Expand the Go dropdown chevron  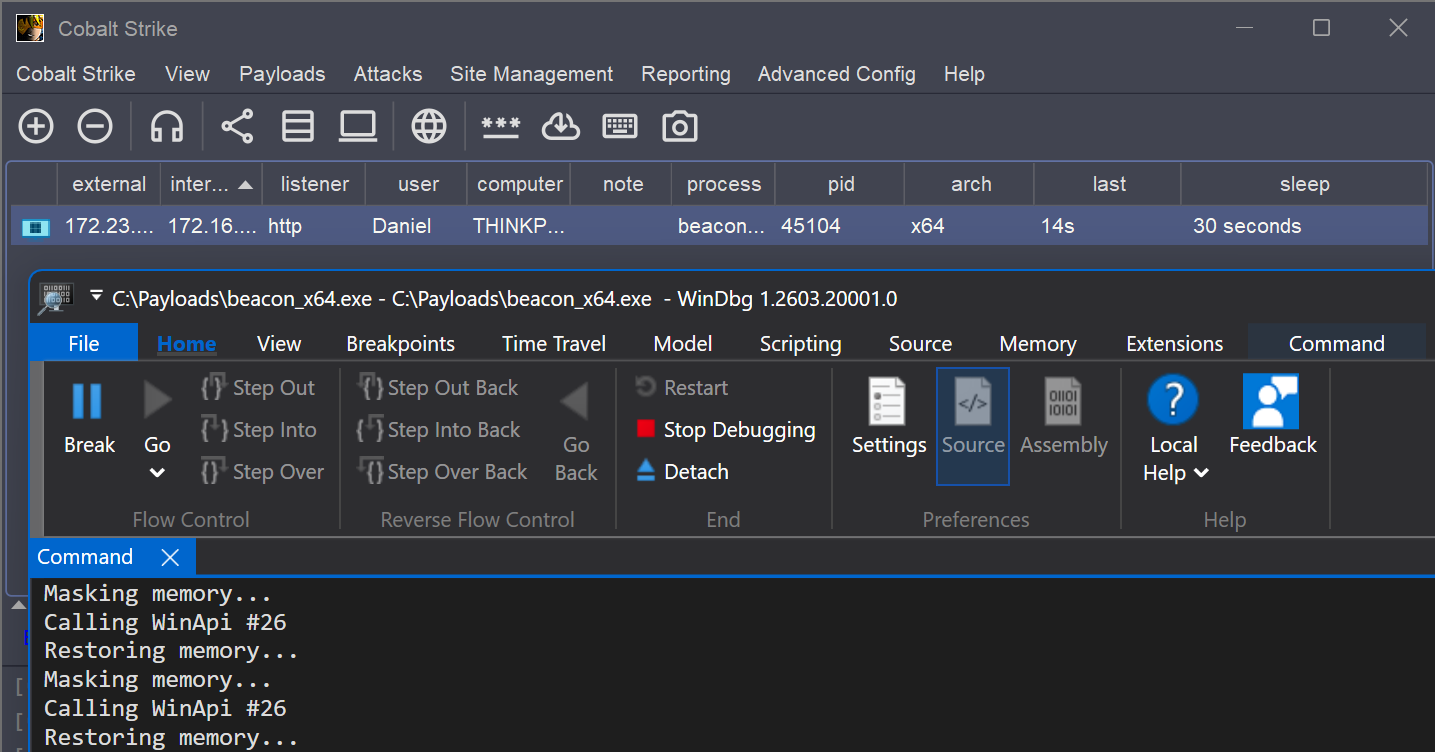click(x=157, y=473)
